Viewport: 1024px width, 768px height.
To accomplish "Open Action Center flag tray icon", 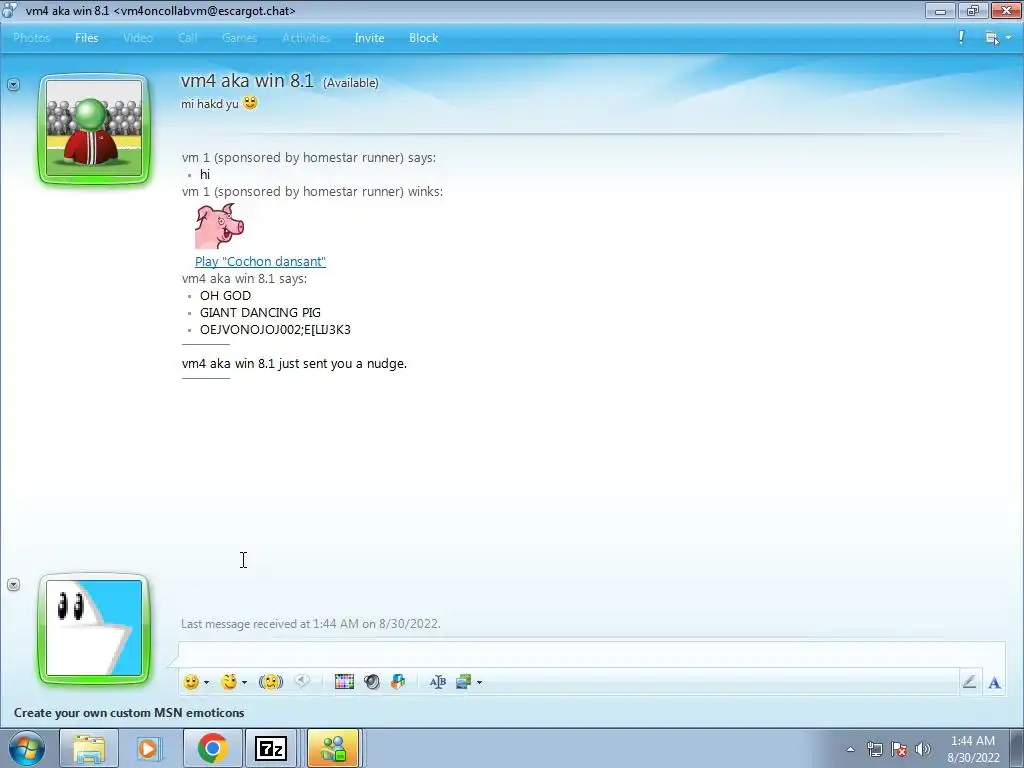I will (x=899, y=749).
